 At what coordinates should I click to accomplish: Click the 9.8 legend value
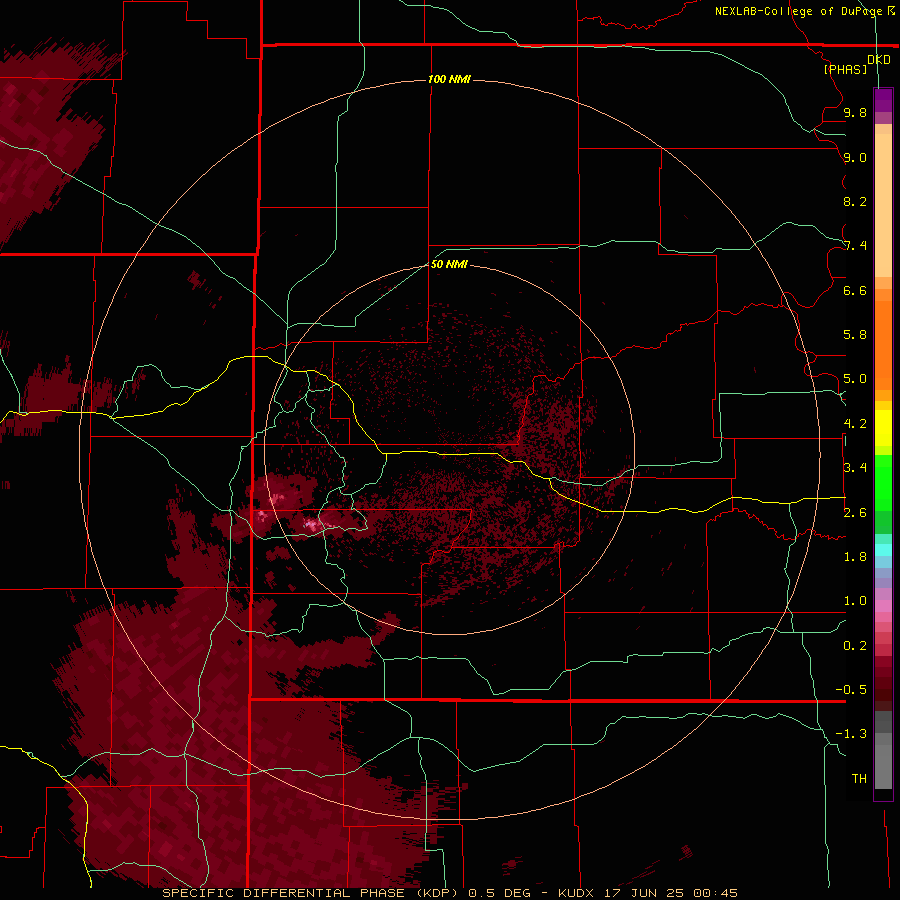(x=855, y=112)
